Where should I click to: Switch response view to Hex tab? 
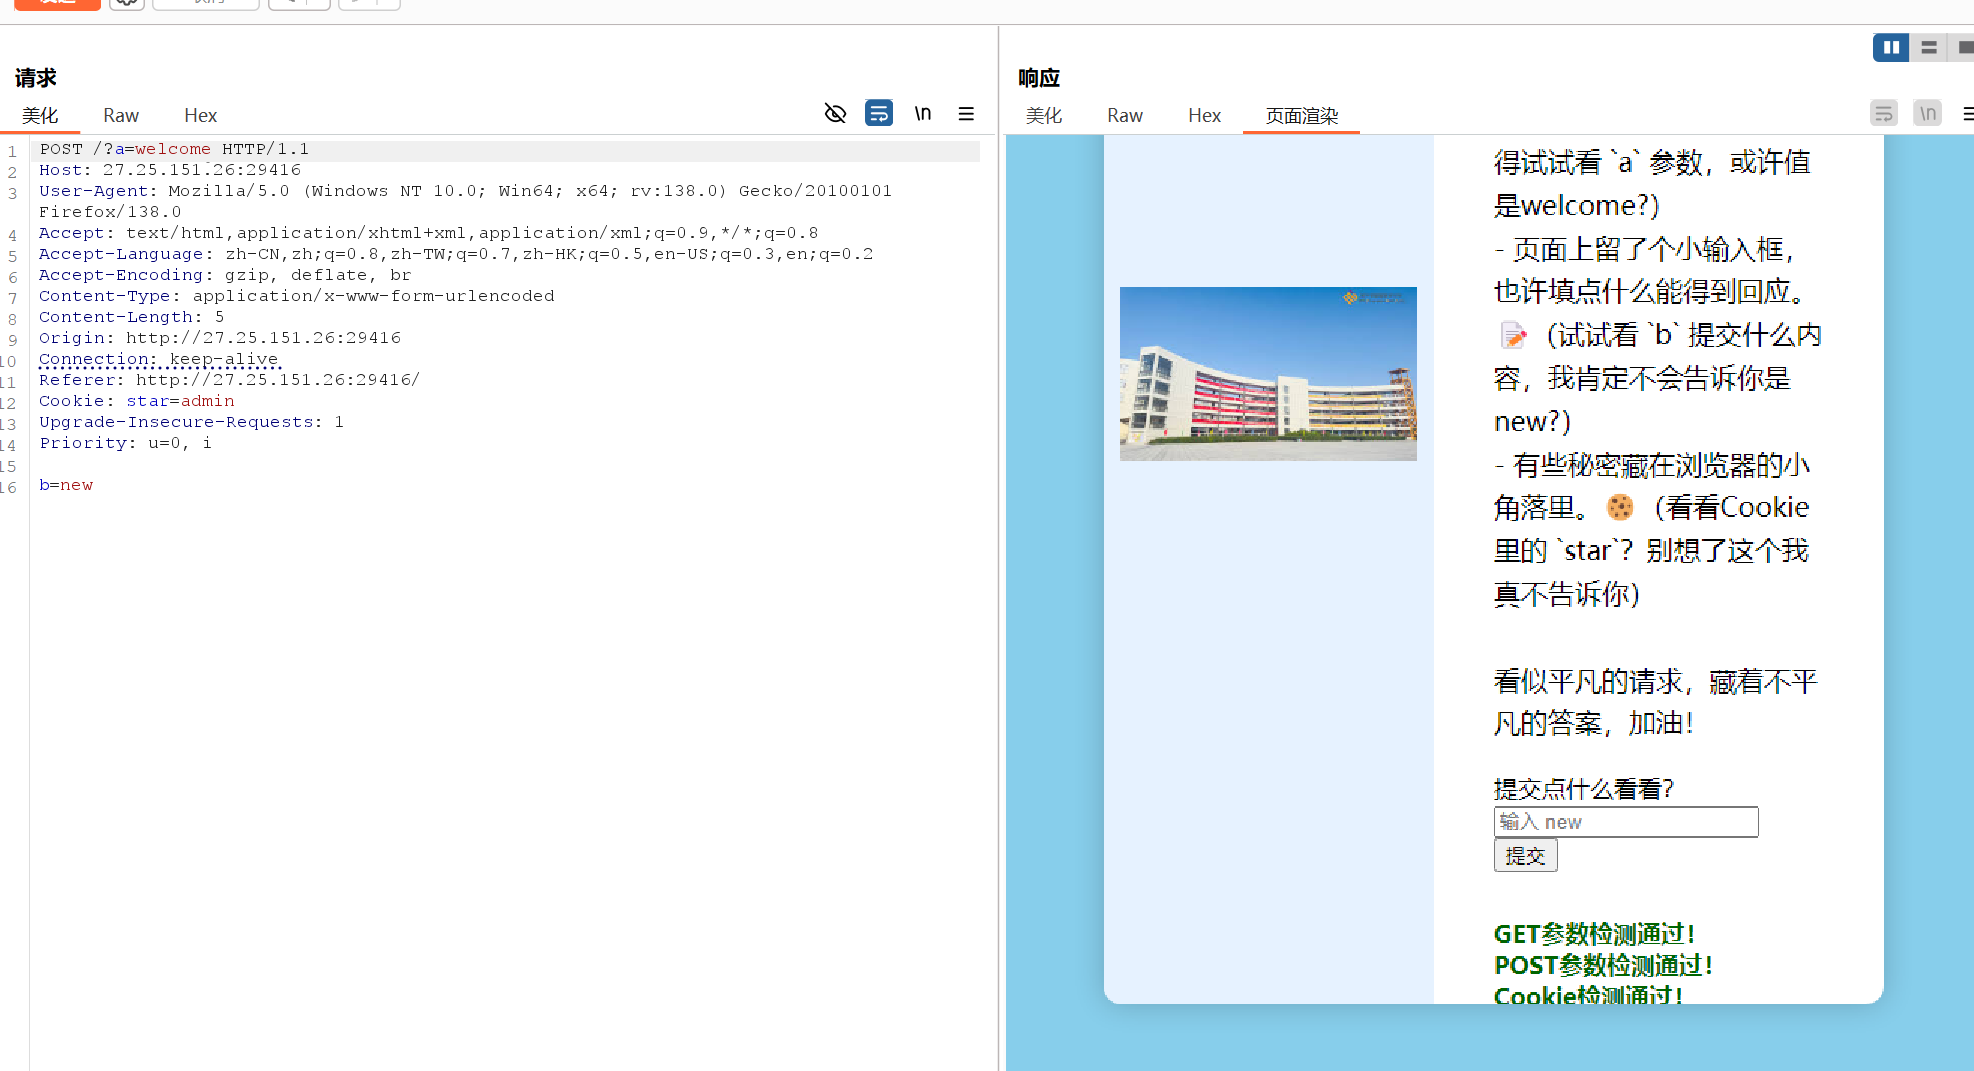pos(1204,116)
